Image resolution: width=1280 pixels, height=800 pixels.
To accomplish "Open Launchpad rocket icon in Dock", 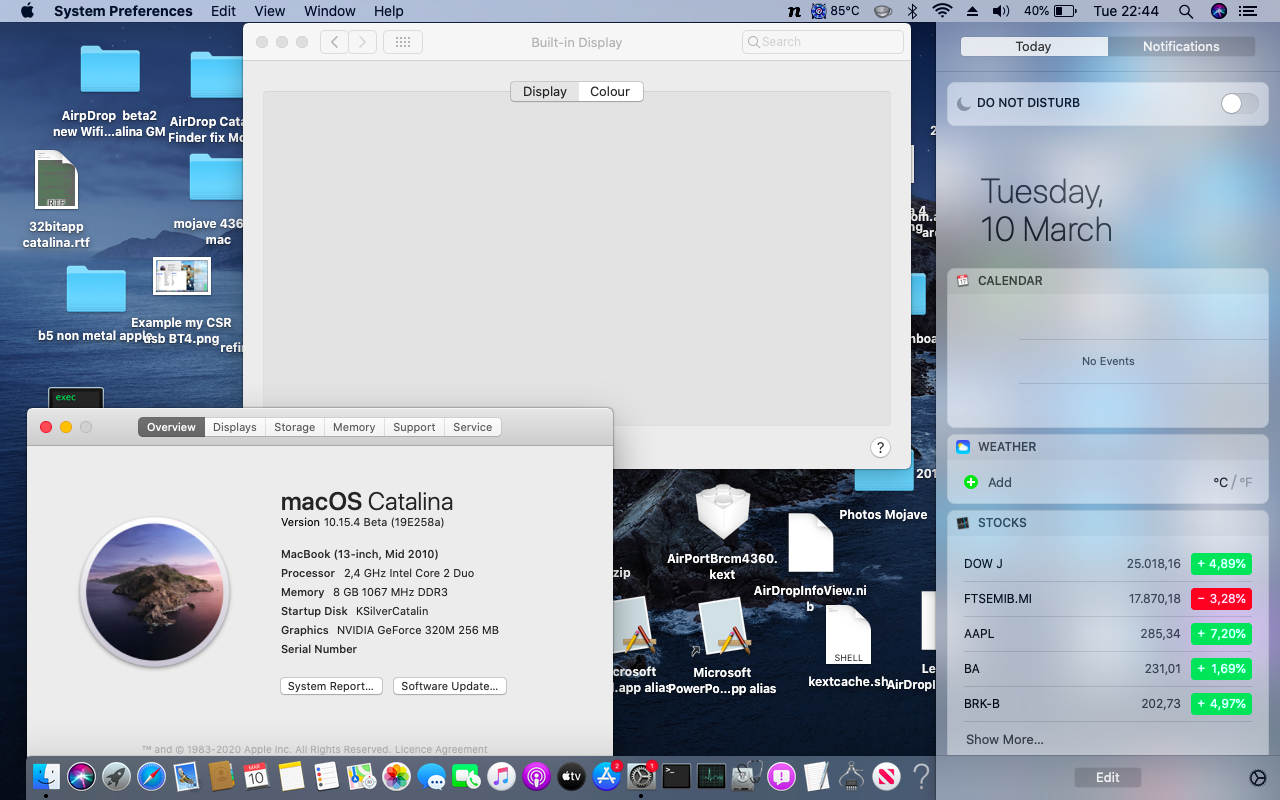I will pos(116,776).
